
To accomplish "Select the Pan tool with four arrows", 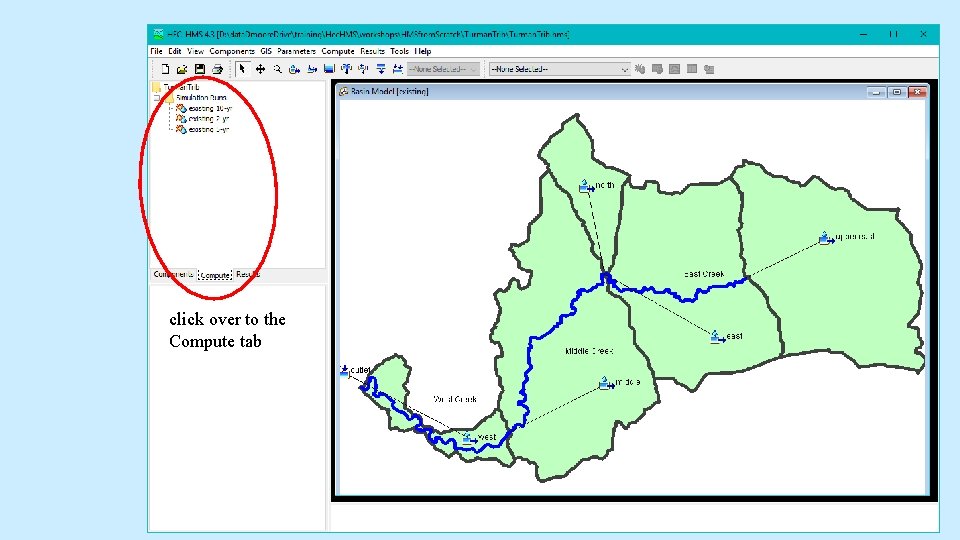I will [x=260, y=69].
